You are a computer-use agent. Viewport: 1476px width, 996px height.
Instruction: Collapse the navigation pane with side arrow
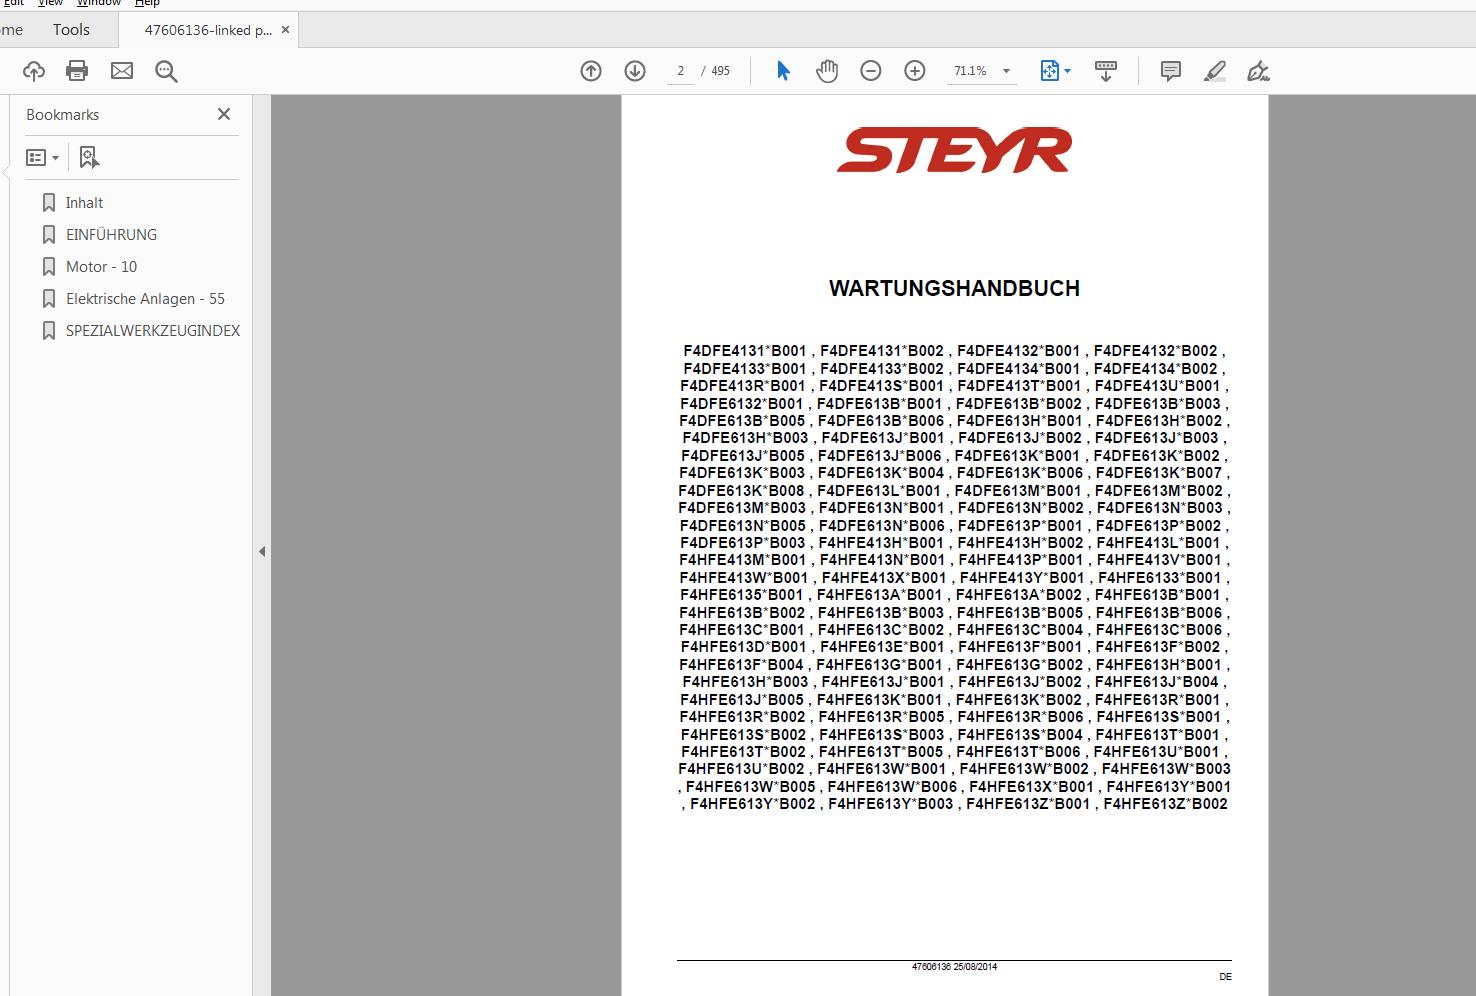[262, 550]
